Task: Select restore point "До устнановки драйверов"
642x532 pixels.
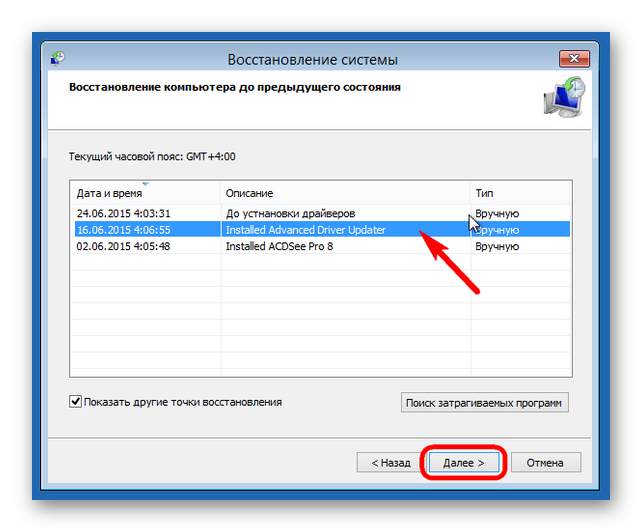Action: (289, 213)
